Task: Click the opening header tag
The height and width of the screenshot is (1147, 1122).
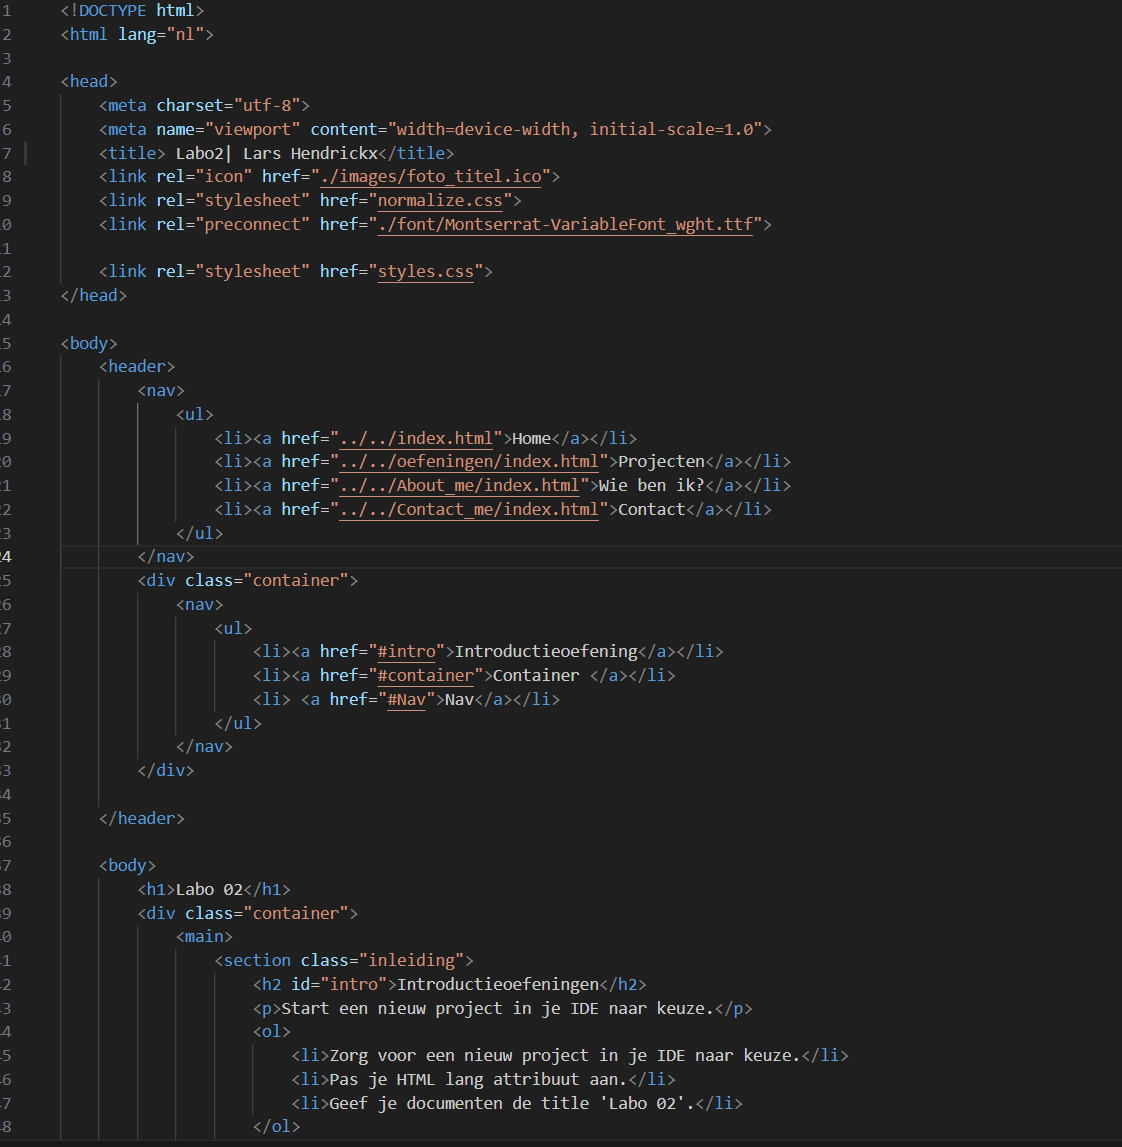Action: [137, 366]
